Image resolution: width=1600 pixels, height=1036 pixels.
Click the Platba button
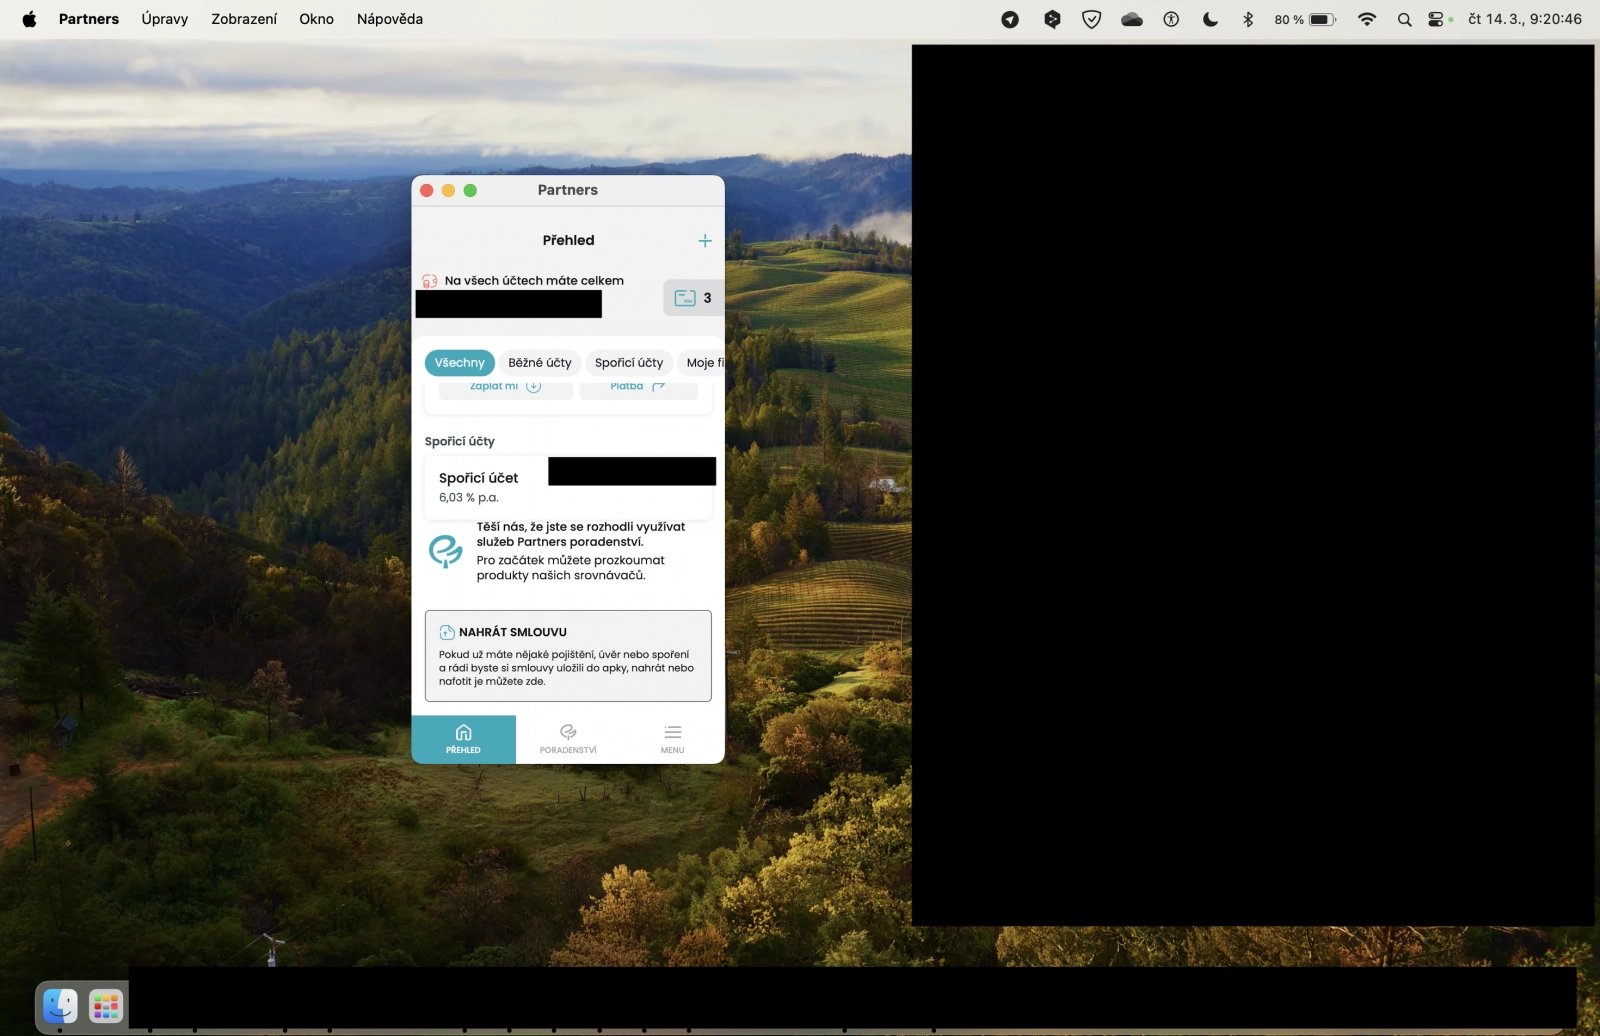click(x=637, y=388)
